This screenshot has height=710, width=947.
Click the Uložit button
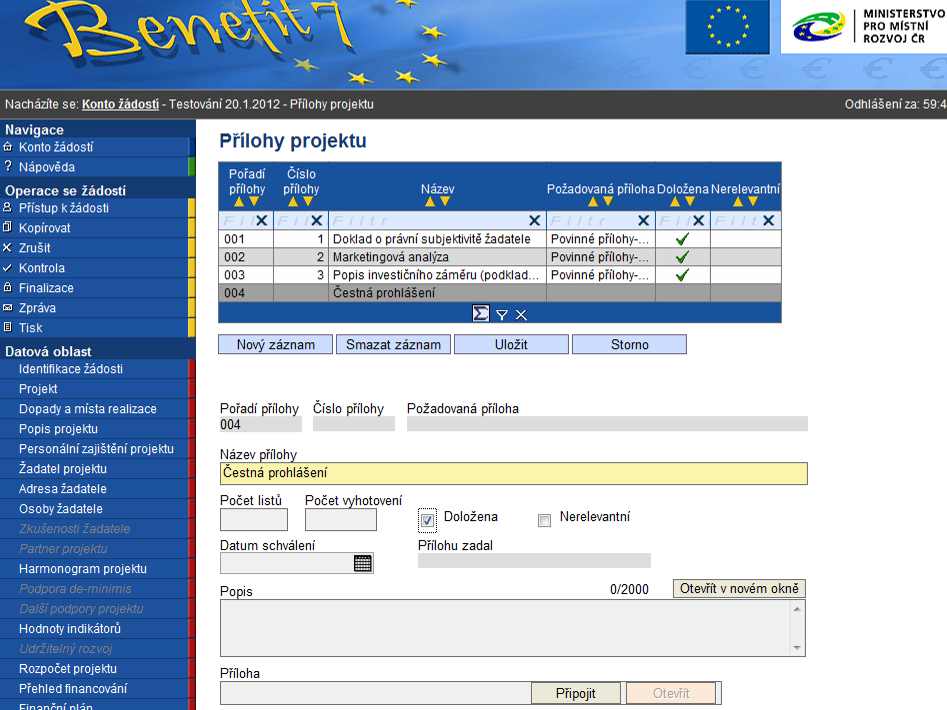[511, 344]
